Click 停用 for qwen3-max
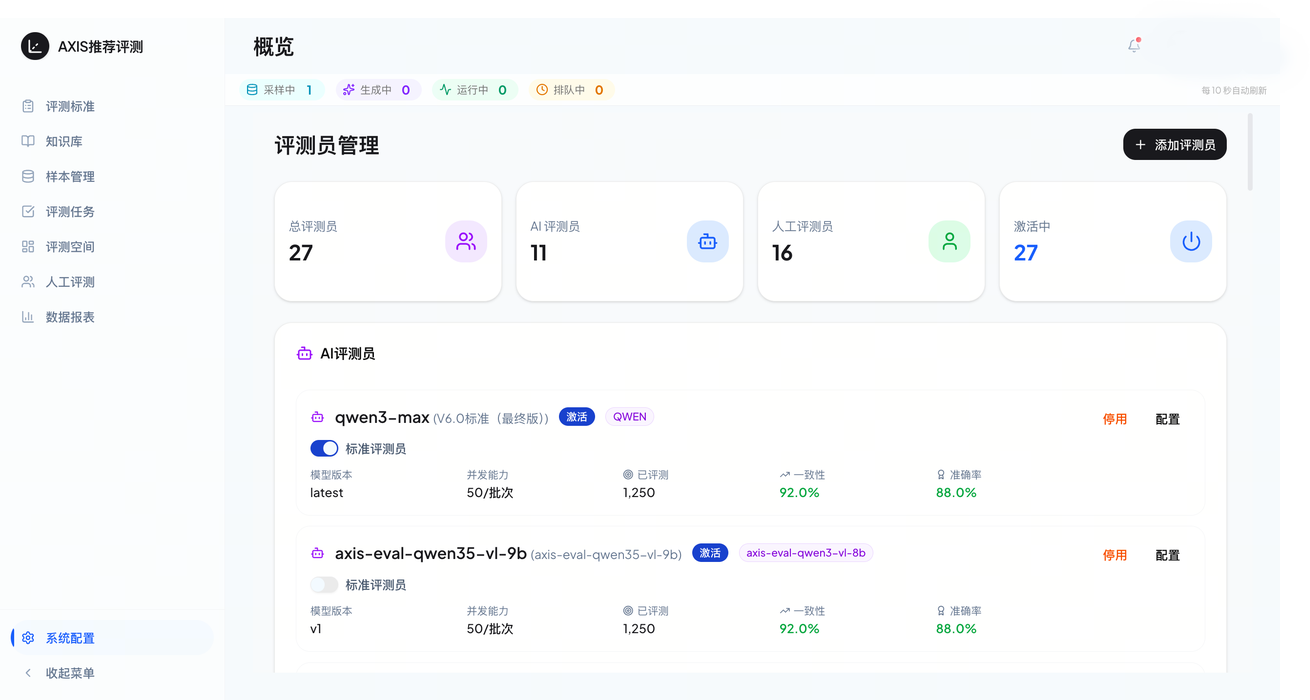Screen dimensions: 1310x700 tap(1115, 419)
